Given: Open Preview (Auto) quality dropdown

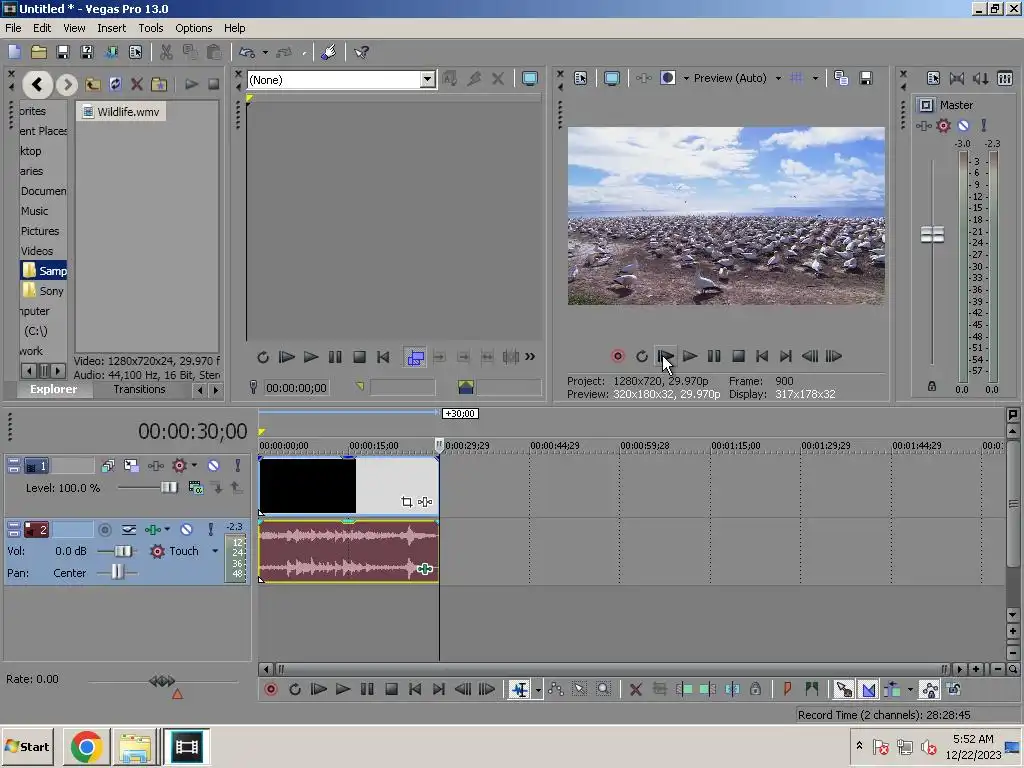Looking at the screenshot, I should pyautogui.click(x=778, y=78).
